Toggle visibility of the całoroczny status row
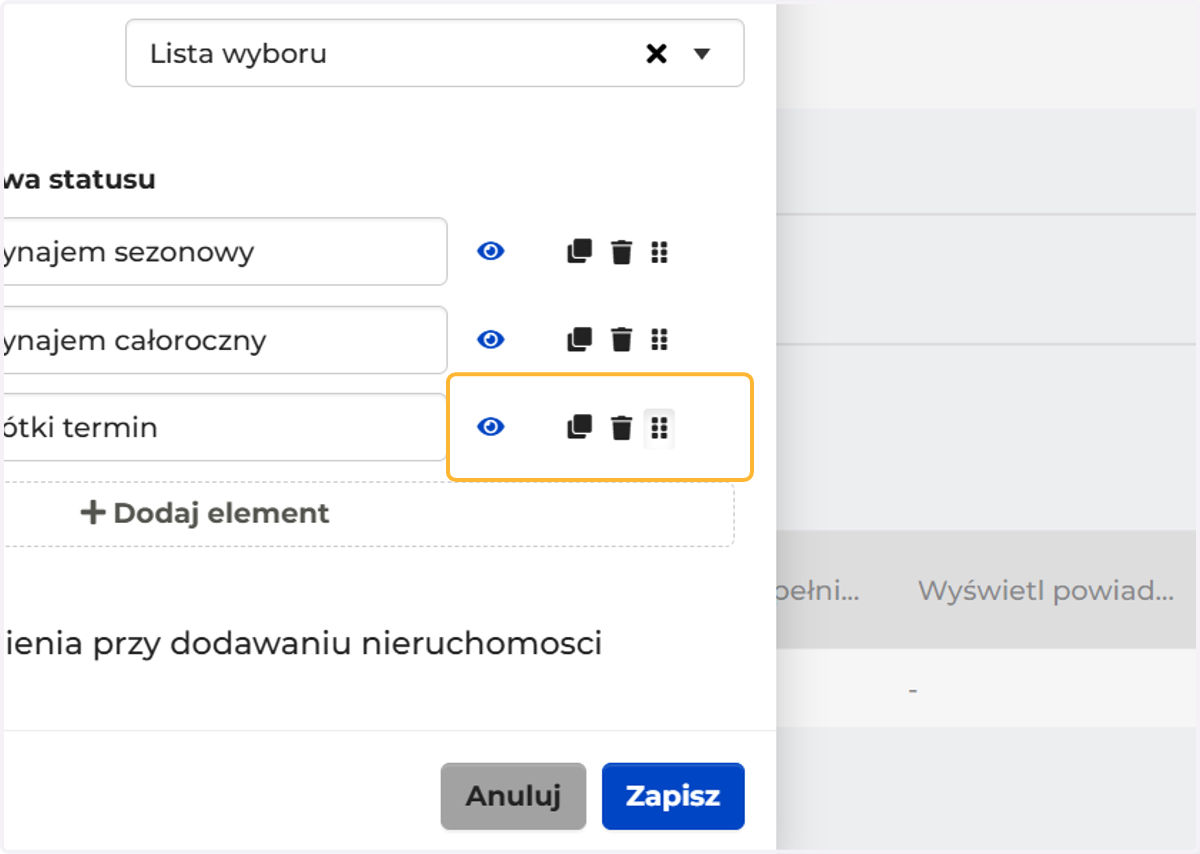The image size is (1200, 854). [490, 340]
